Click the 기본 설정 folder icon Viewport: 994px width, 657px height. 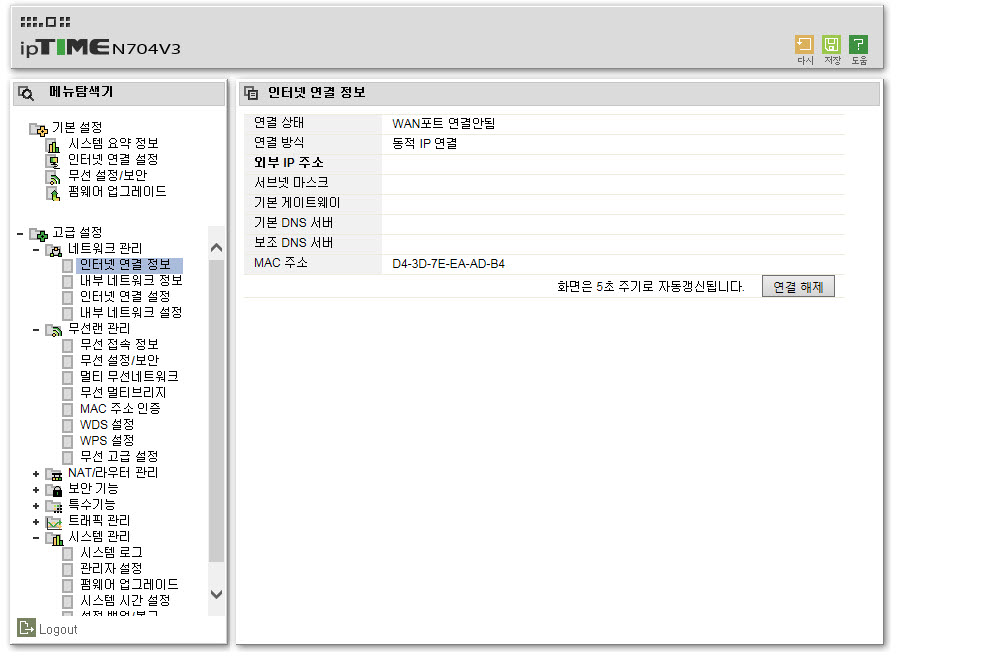(38, 129)
